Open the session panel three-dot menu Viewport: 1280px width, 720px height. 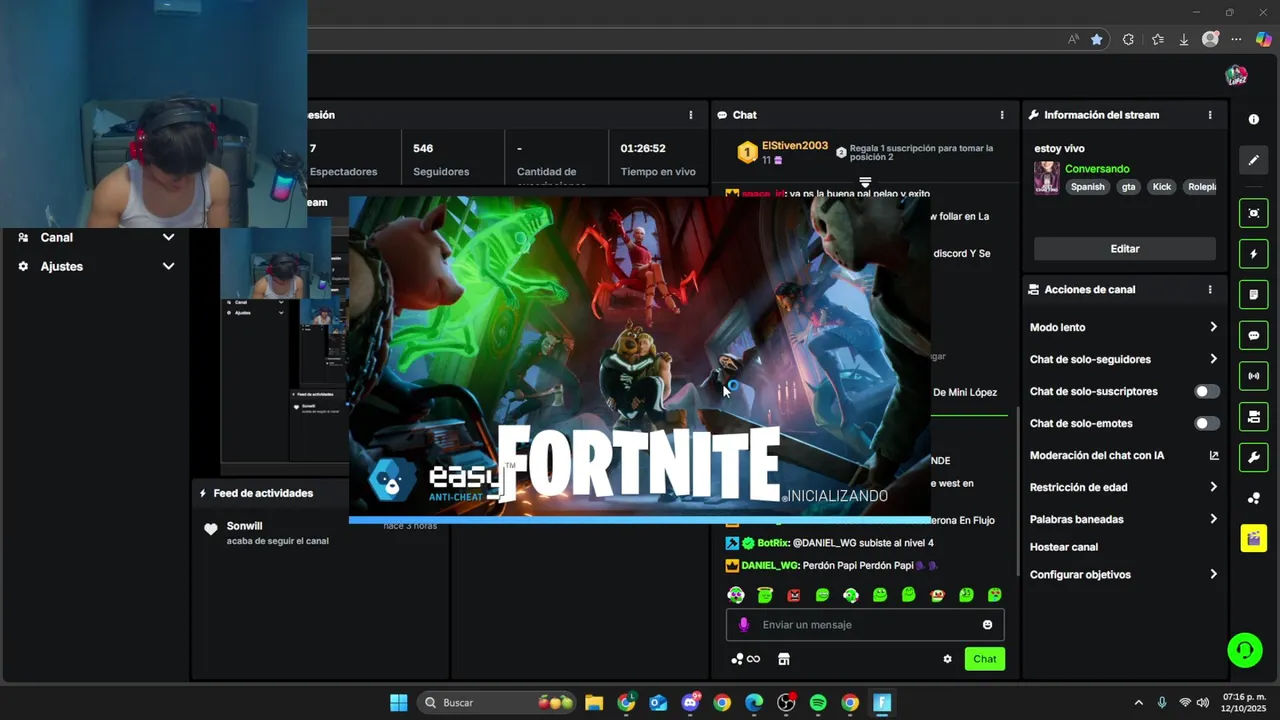click(x=690, y=115)
